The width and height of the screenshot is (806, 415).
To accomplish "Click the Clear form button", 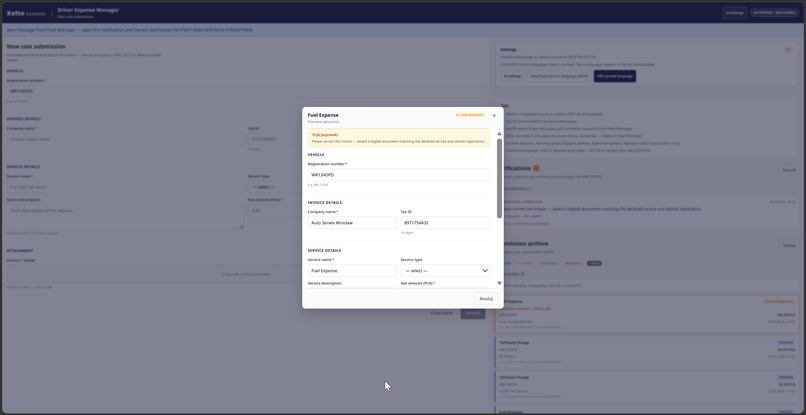I will [x=442, y=313].
